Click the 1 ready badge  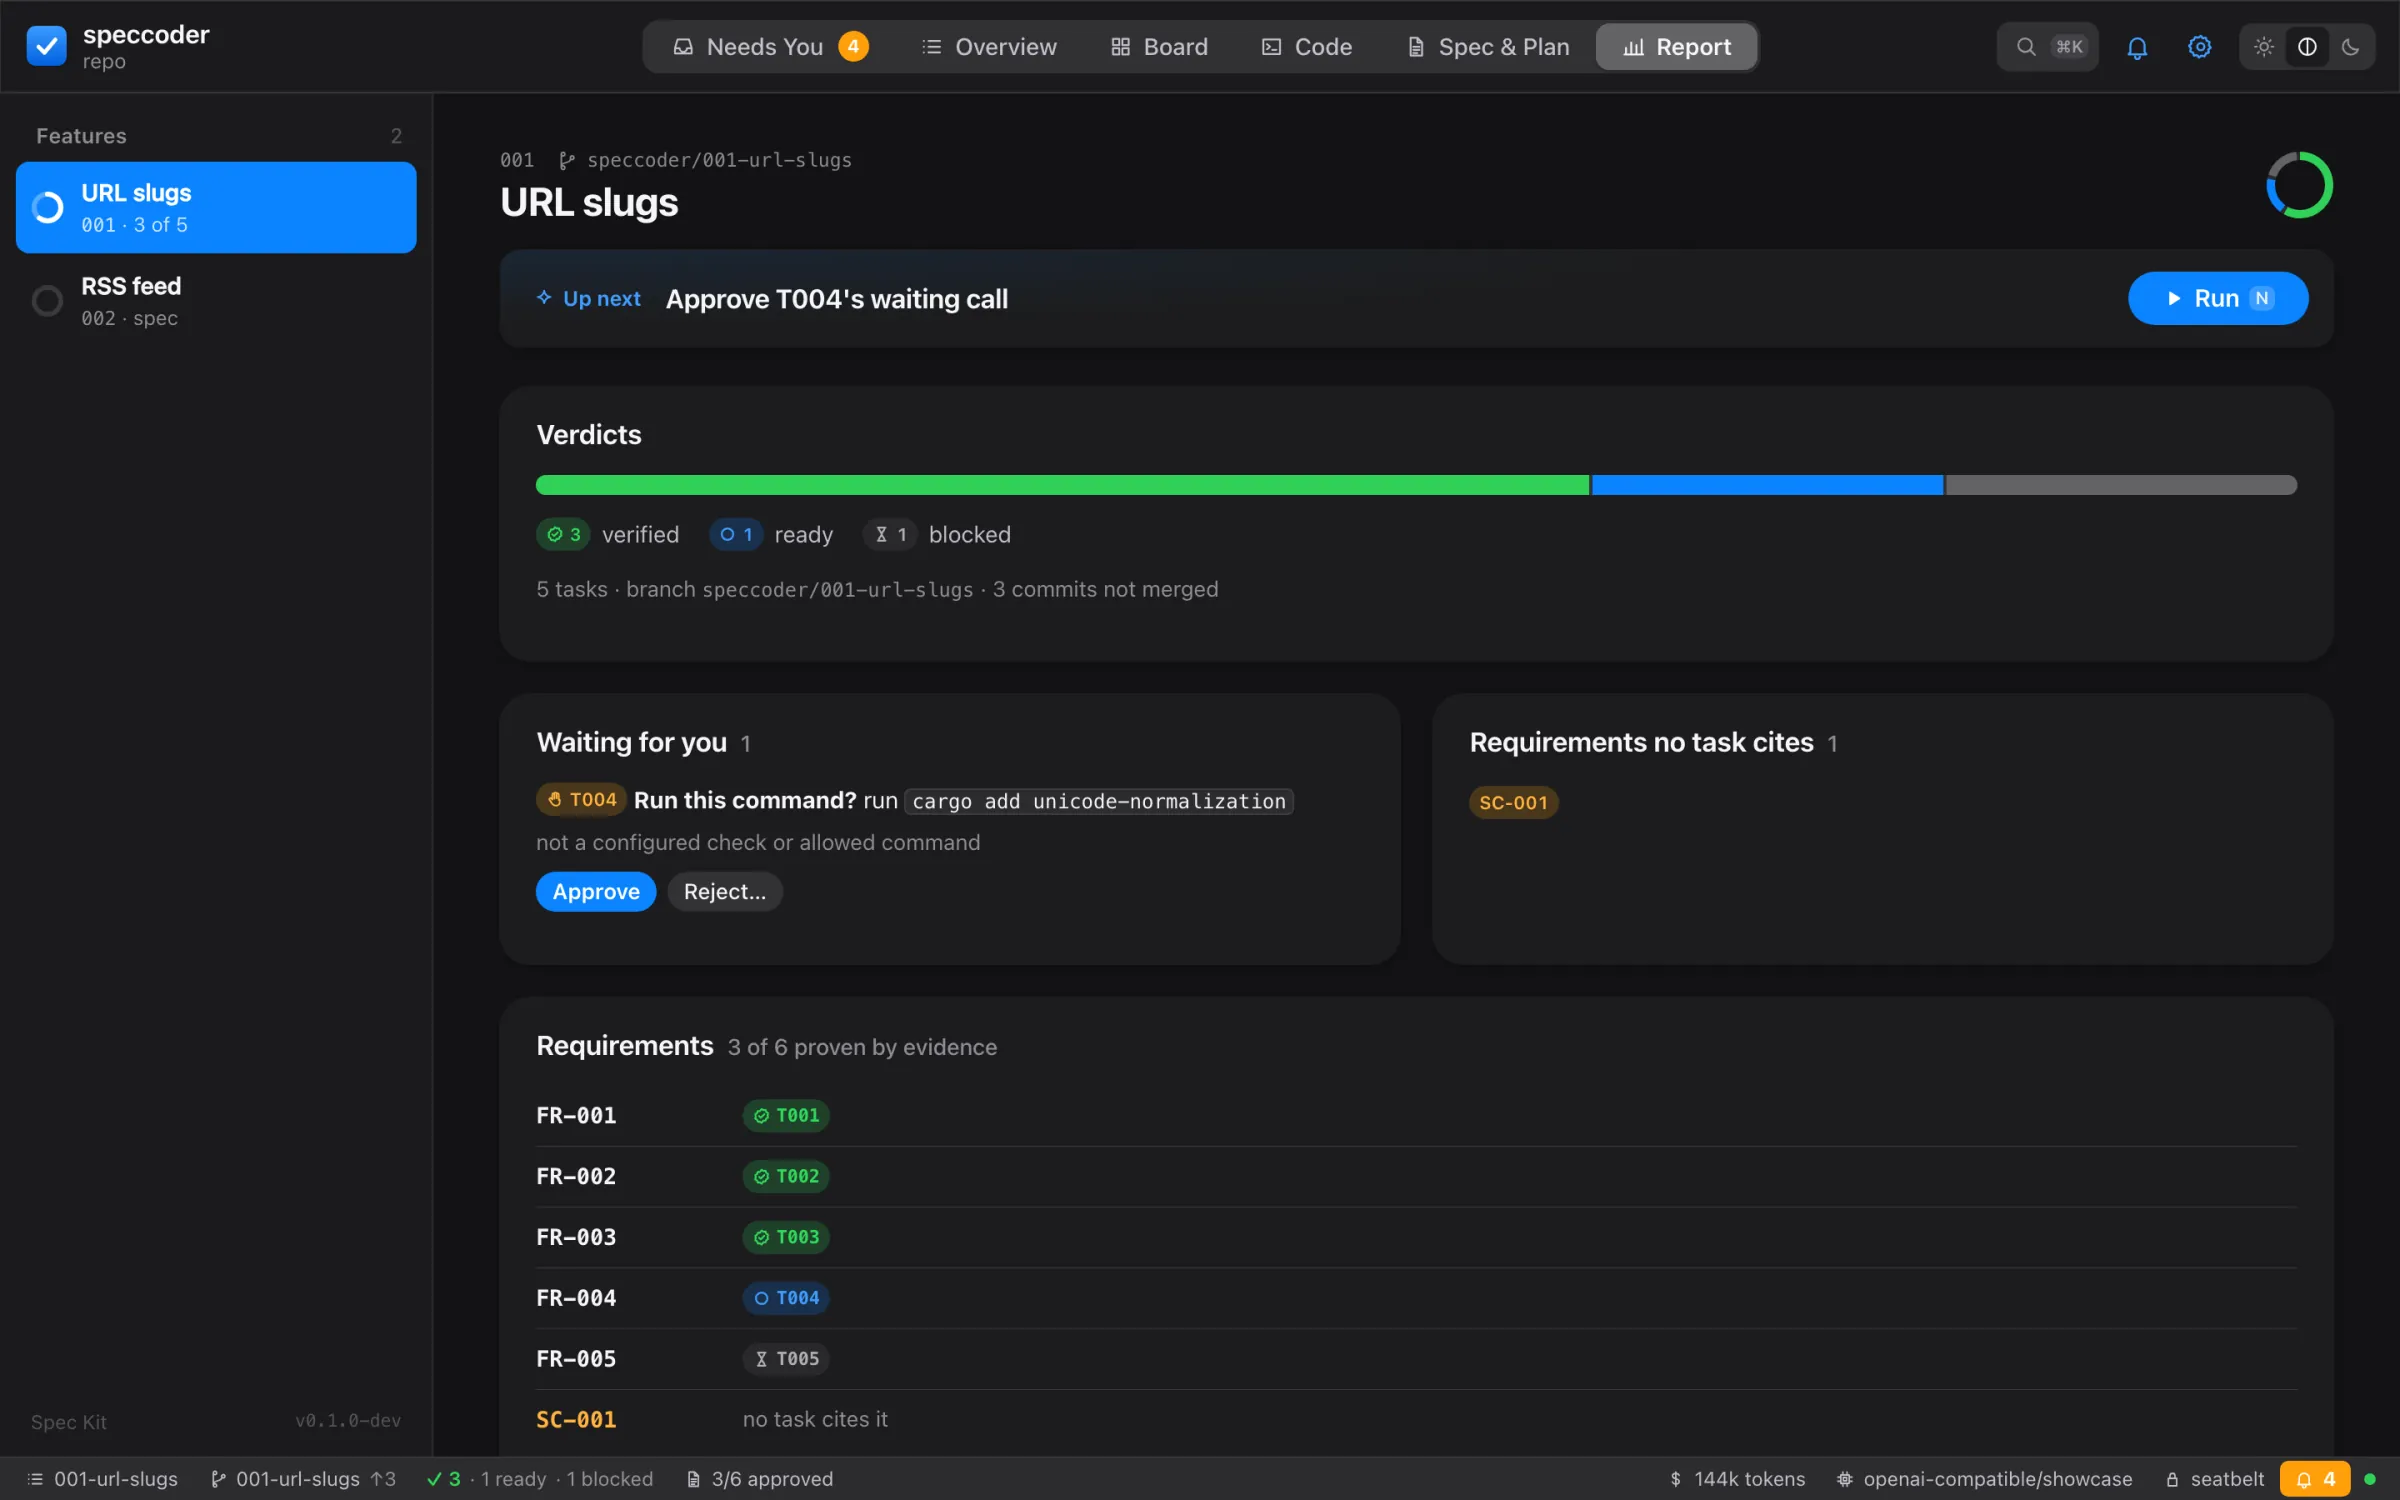click(736, 535)
